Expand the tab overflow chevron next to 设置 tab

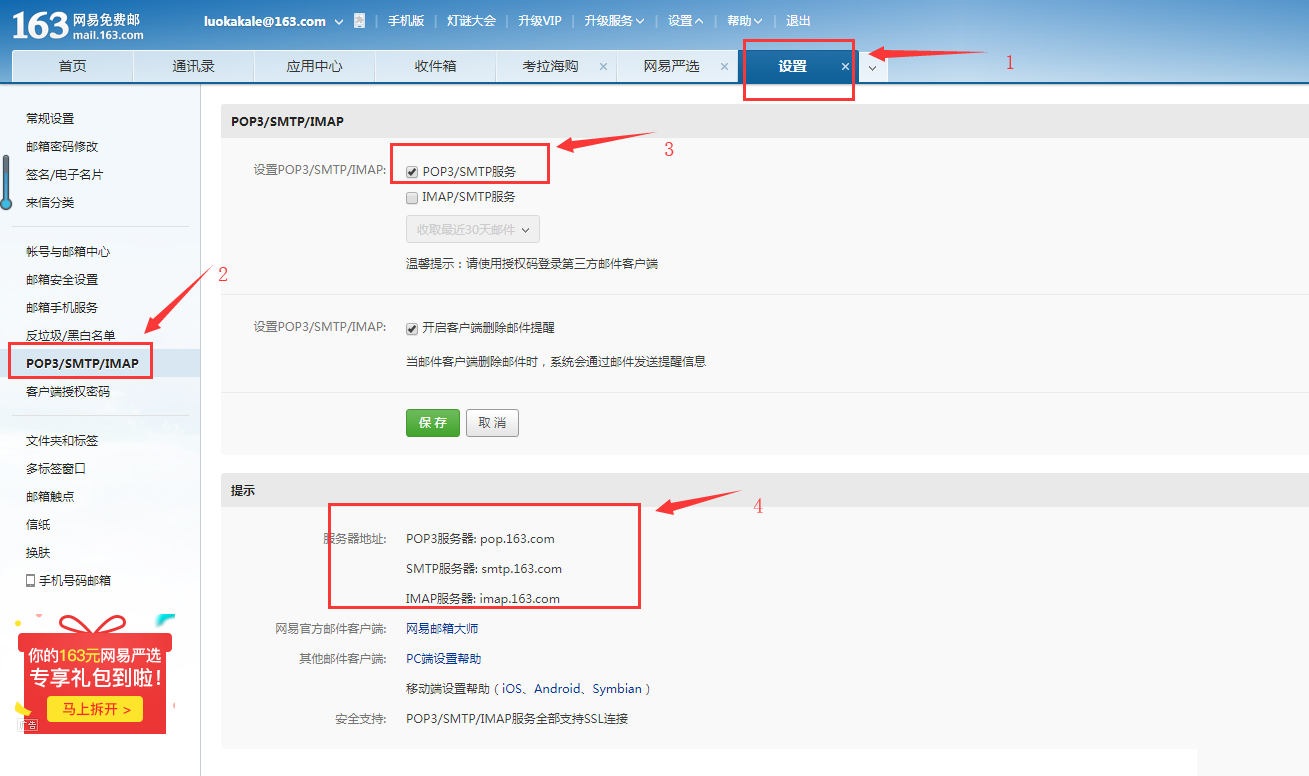872,68
